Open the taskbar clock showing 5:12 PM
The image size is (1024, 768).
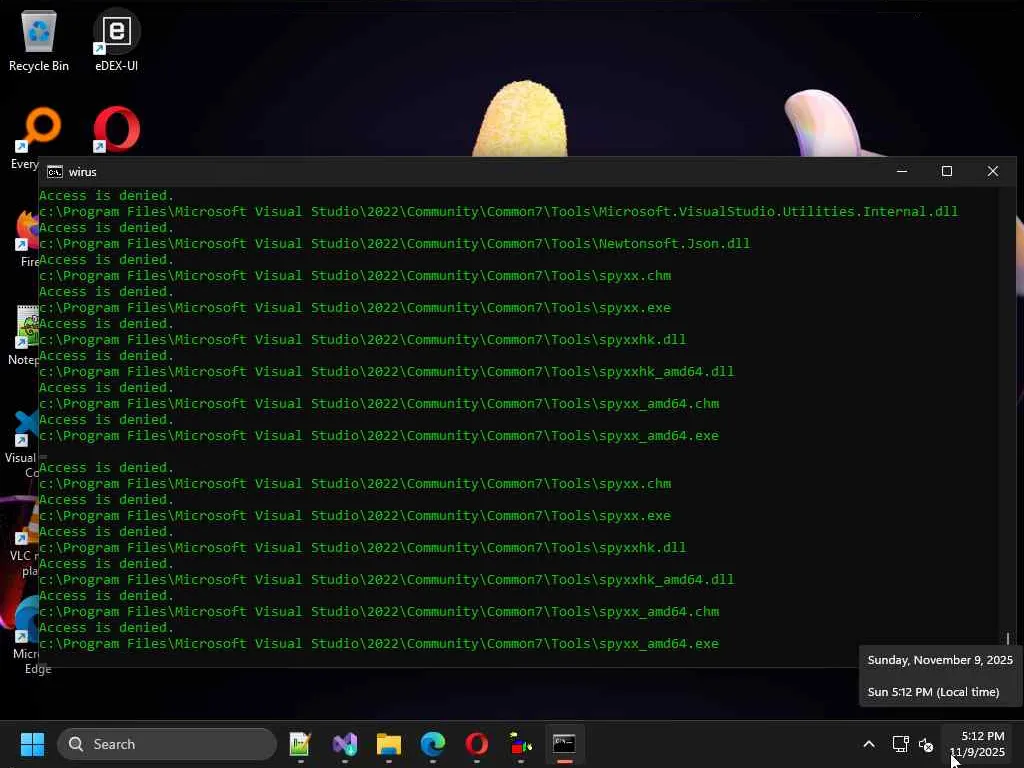click(978, 744)
